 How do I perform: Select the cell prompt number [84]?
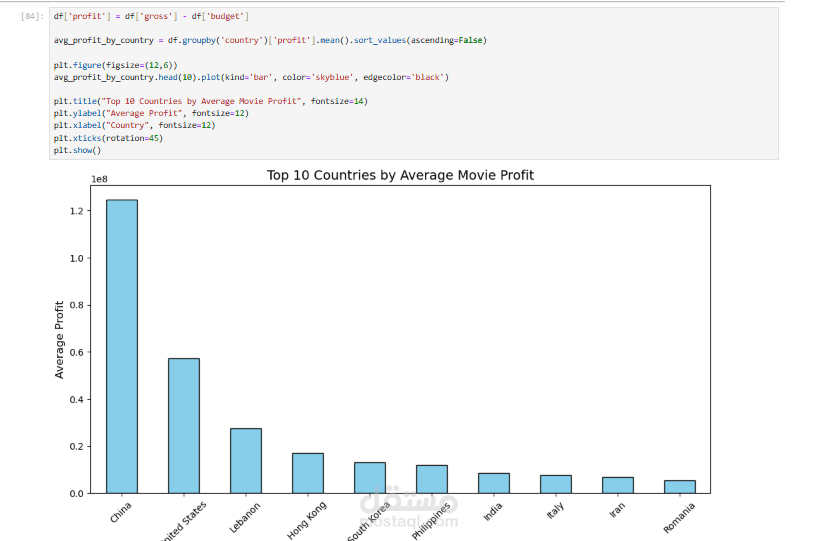(x=32, y=16)
